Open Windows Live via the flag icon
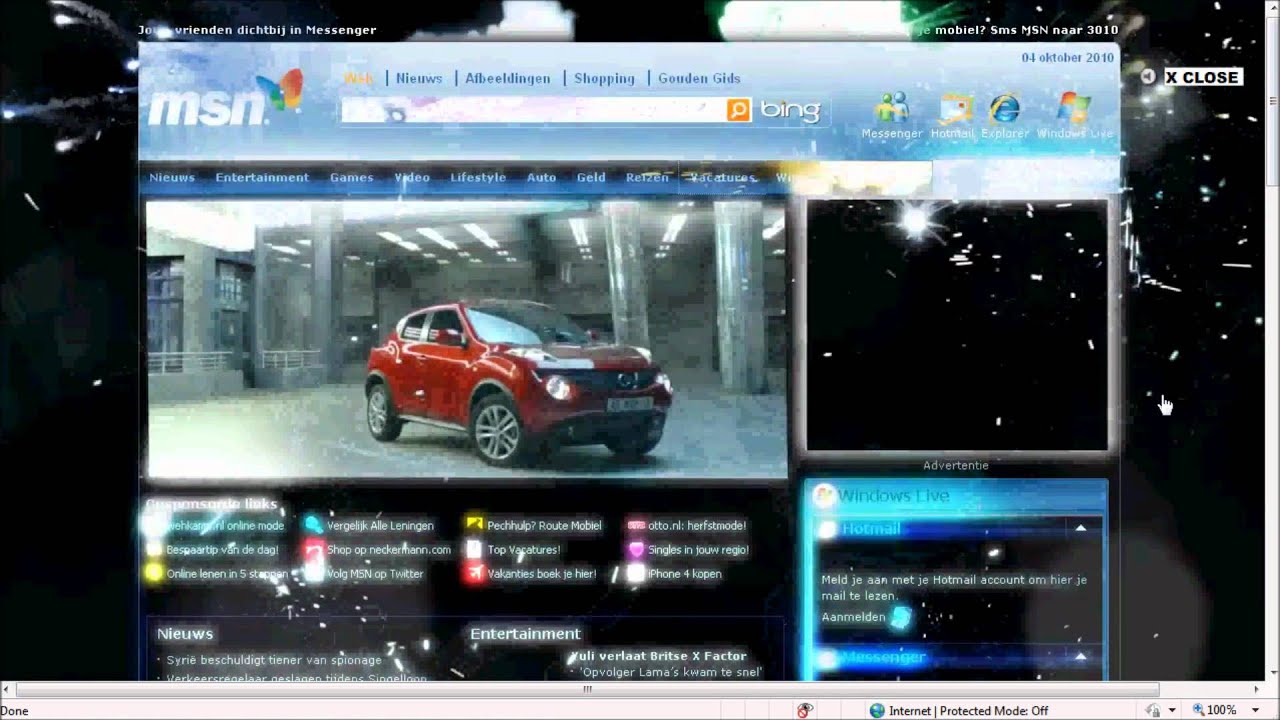 point(1074,108)
